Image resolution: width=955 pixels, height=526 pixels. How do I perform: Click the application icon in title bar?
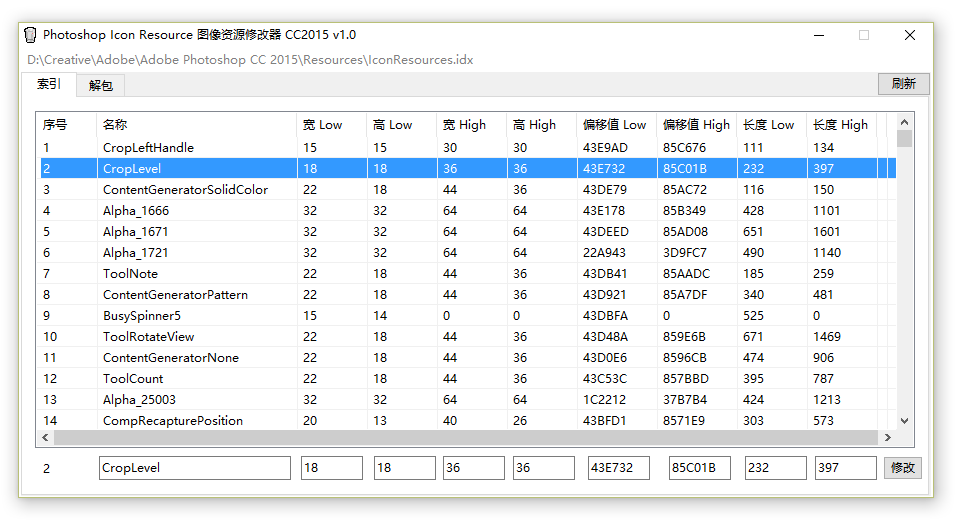pyautogui.click(x=30, y=35)
